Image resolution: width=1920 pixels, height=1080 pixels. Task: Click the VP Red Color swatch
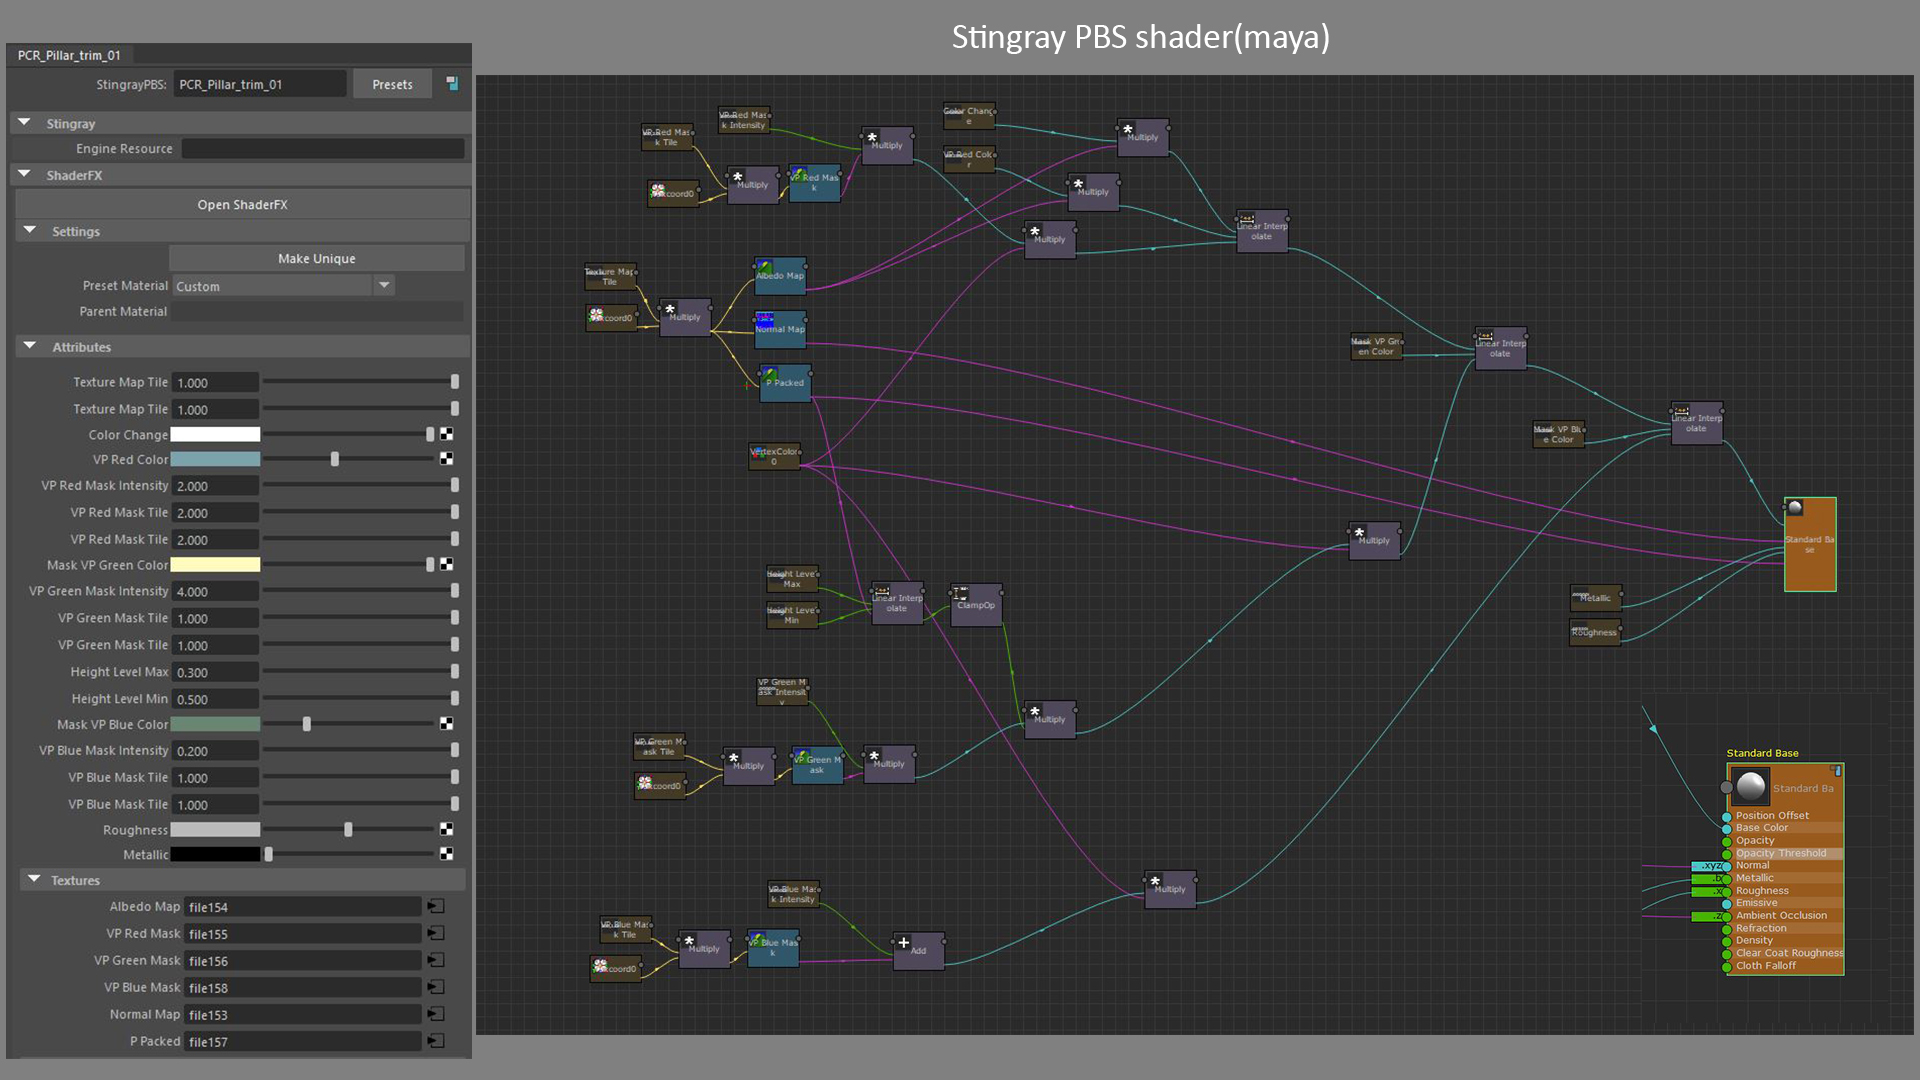coord(215,459)
